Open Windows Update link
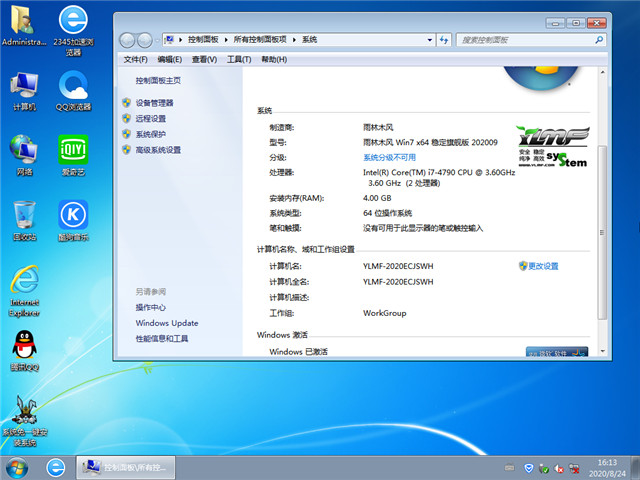The height and width of the screenshot is (480, 640). point(167,323)
